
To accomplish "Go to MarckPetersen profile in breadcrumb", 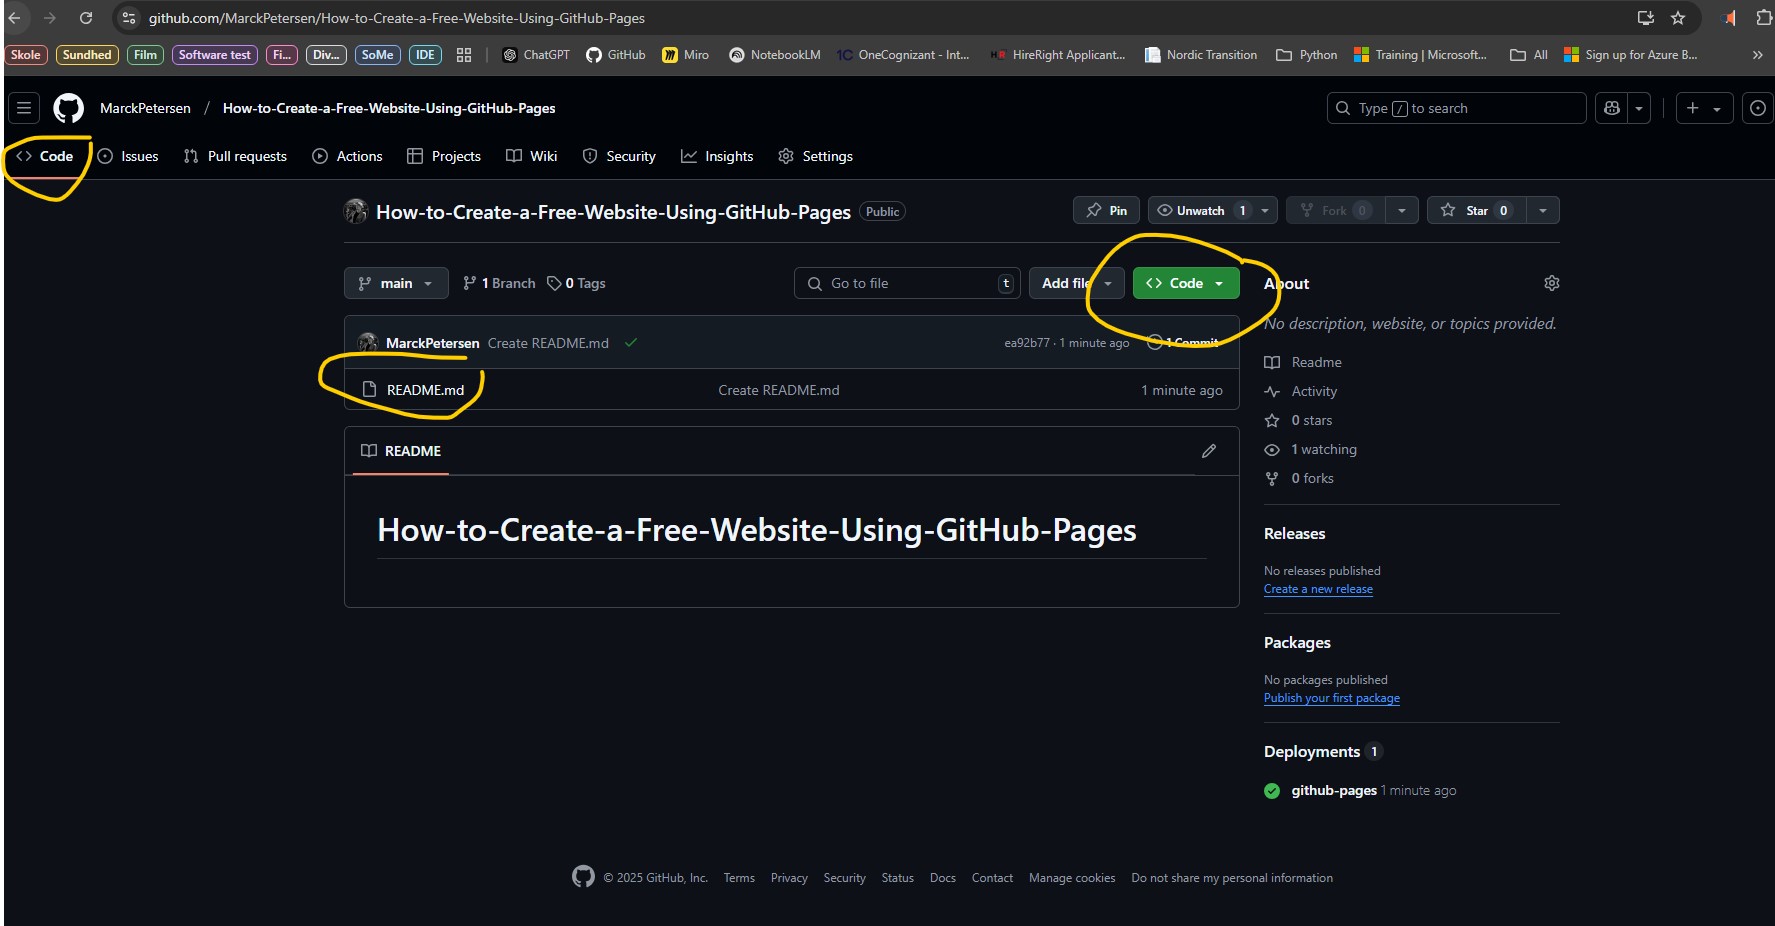I will [x=145, y=108].
